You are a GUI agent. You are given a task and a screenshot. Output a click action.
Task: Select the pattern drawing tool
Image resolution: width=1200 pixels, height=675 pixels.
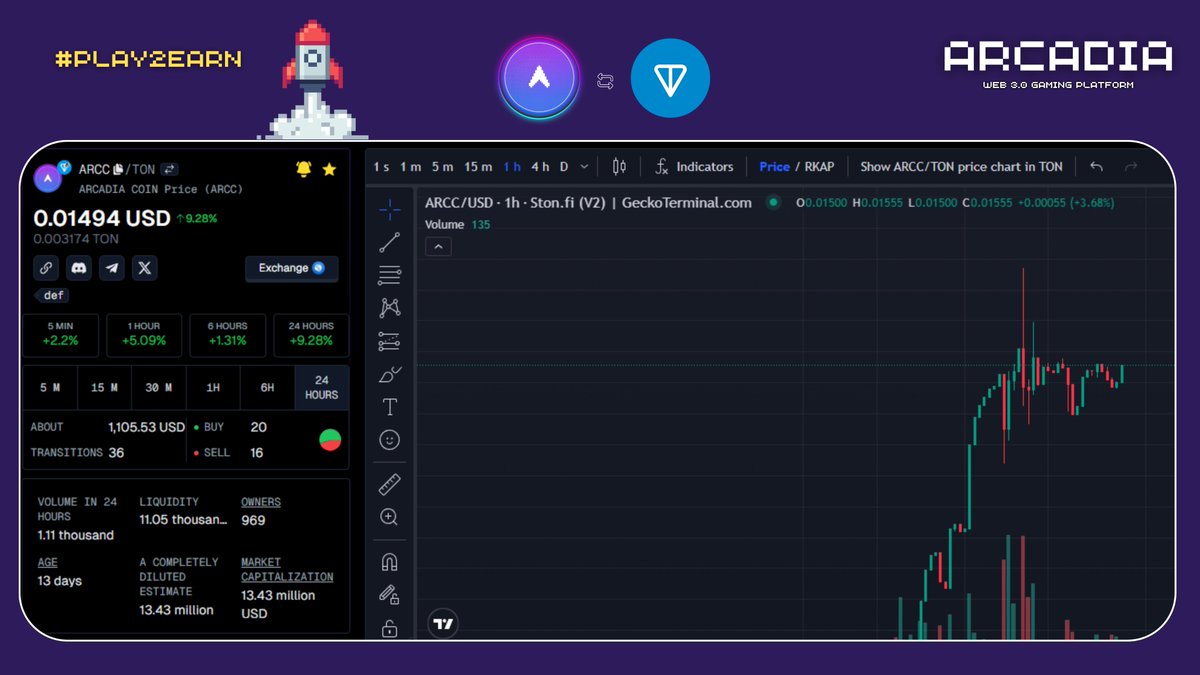click(x=390, y=308)
